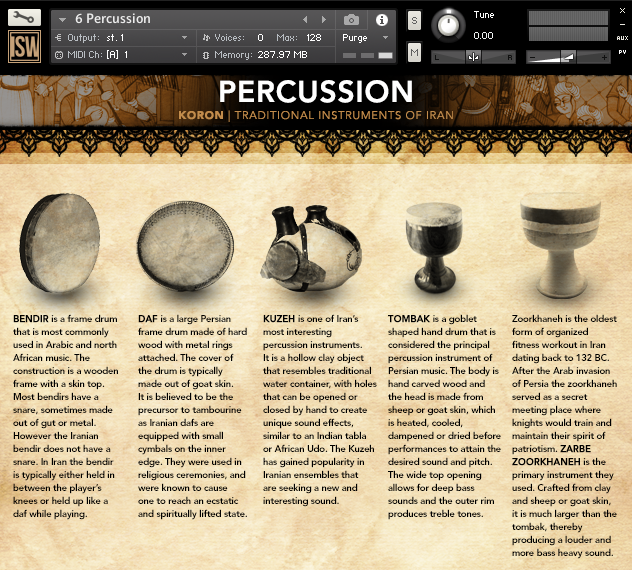Click the Output routing icon
Screen dimensions: 632x570
click(58, 38)
